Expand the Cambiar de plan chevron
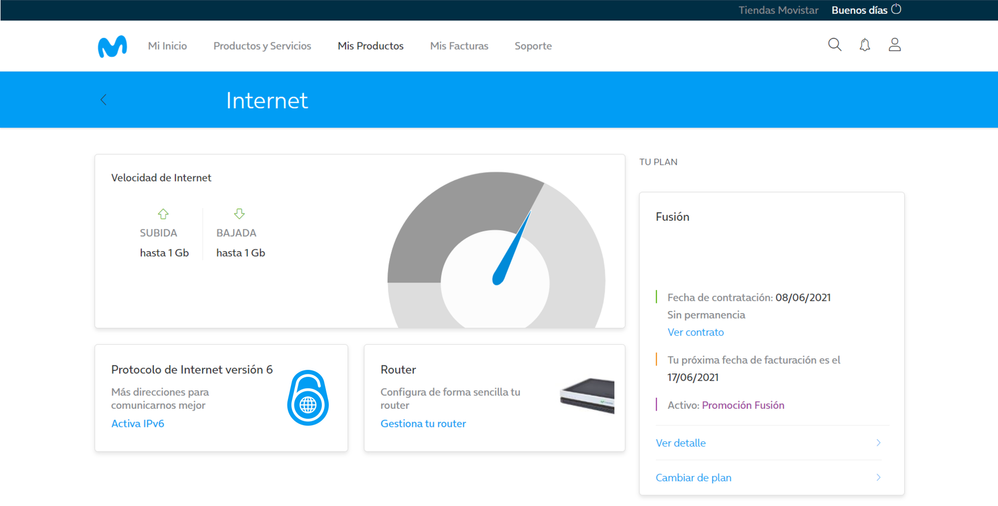 [x=878, y=478]
